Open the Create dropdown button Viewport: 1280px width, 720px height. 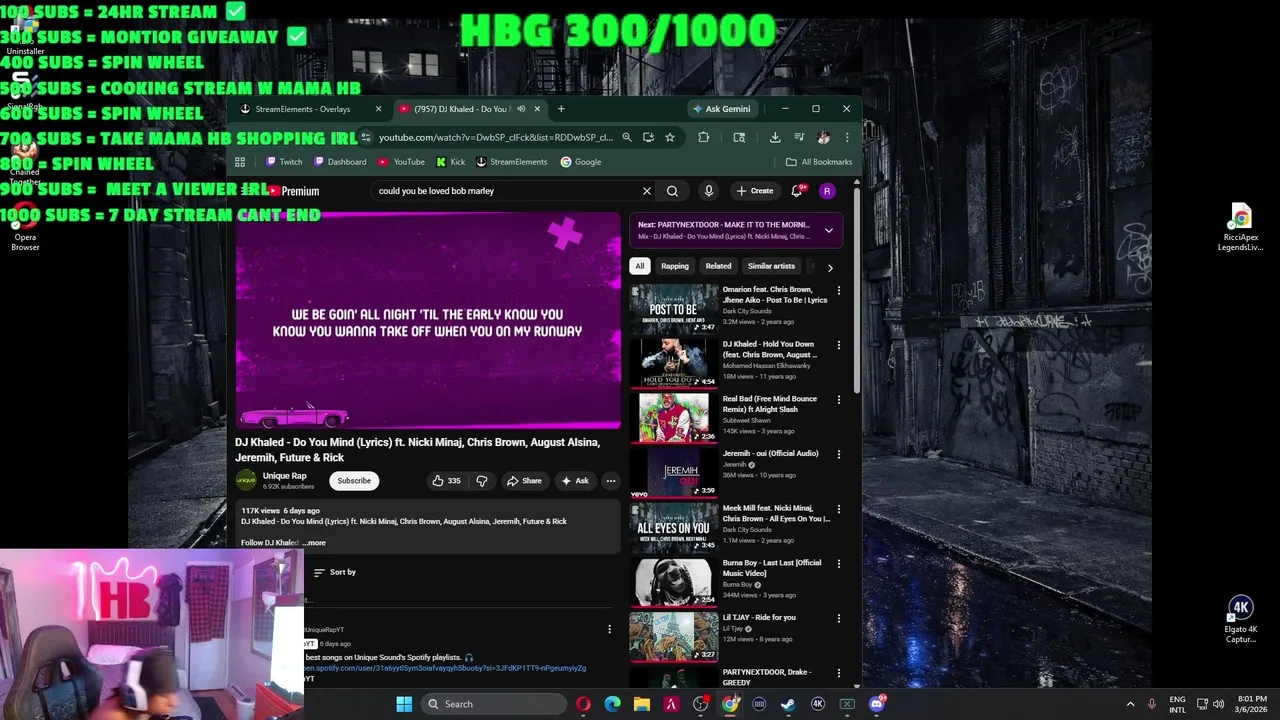coord(754,191)
